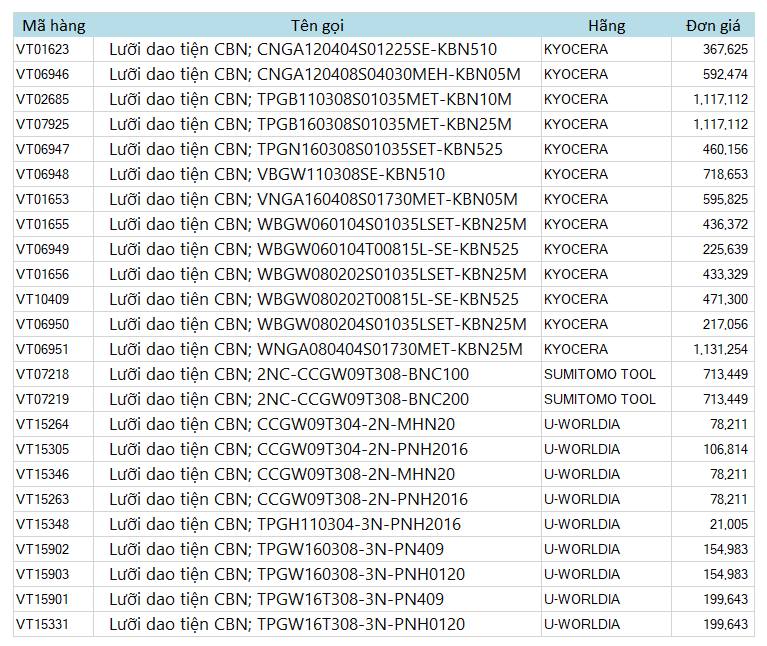Select name cell TPGB160308S01035MET-KBN25M
This screenshot has width=767, height=646.
pyautogui.click(x=317, y=124)
